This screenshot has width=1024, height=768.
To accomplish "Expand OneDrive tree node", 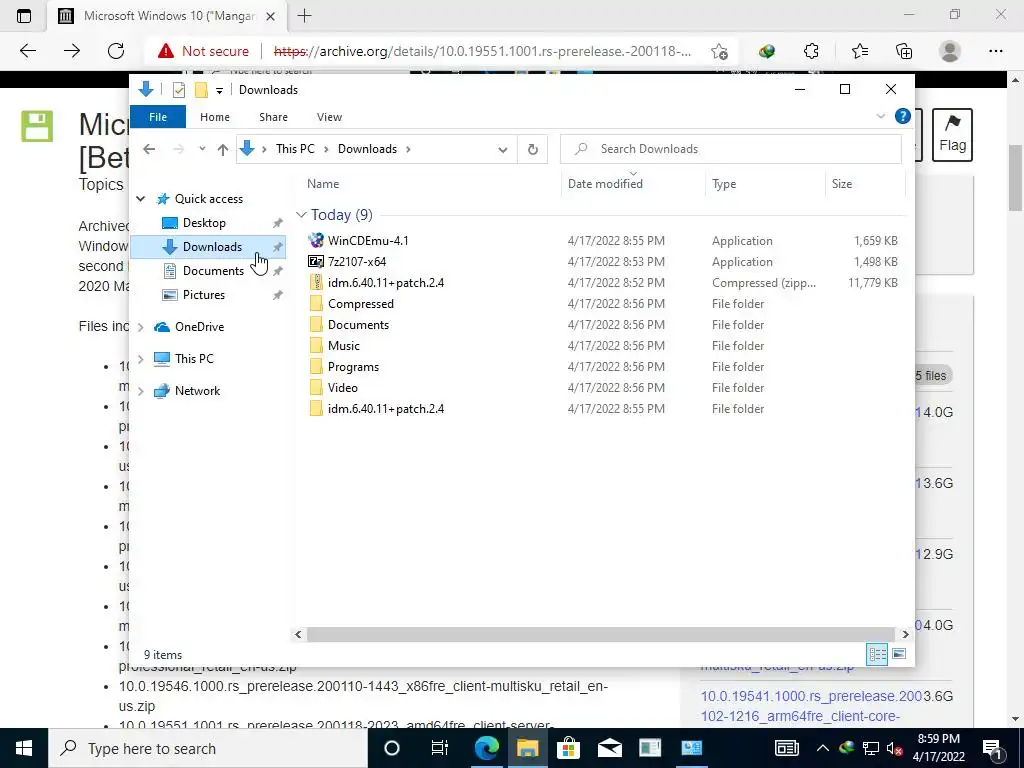I will pyautogui.click(x=140, y=327).
